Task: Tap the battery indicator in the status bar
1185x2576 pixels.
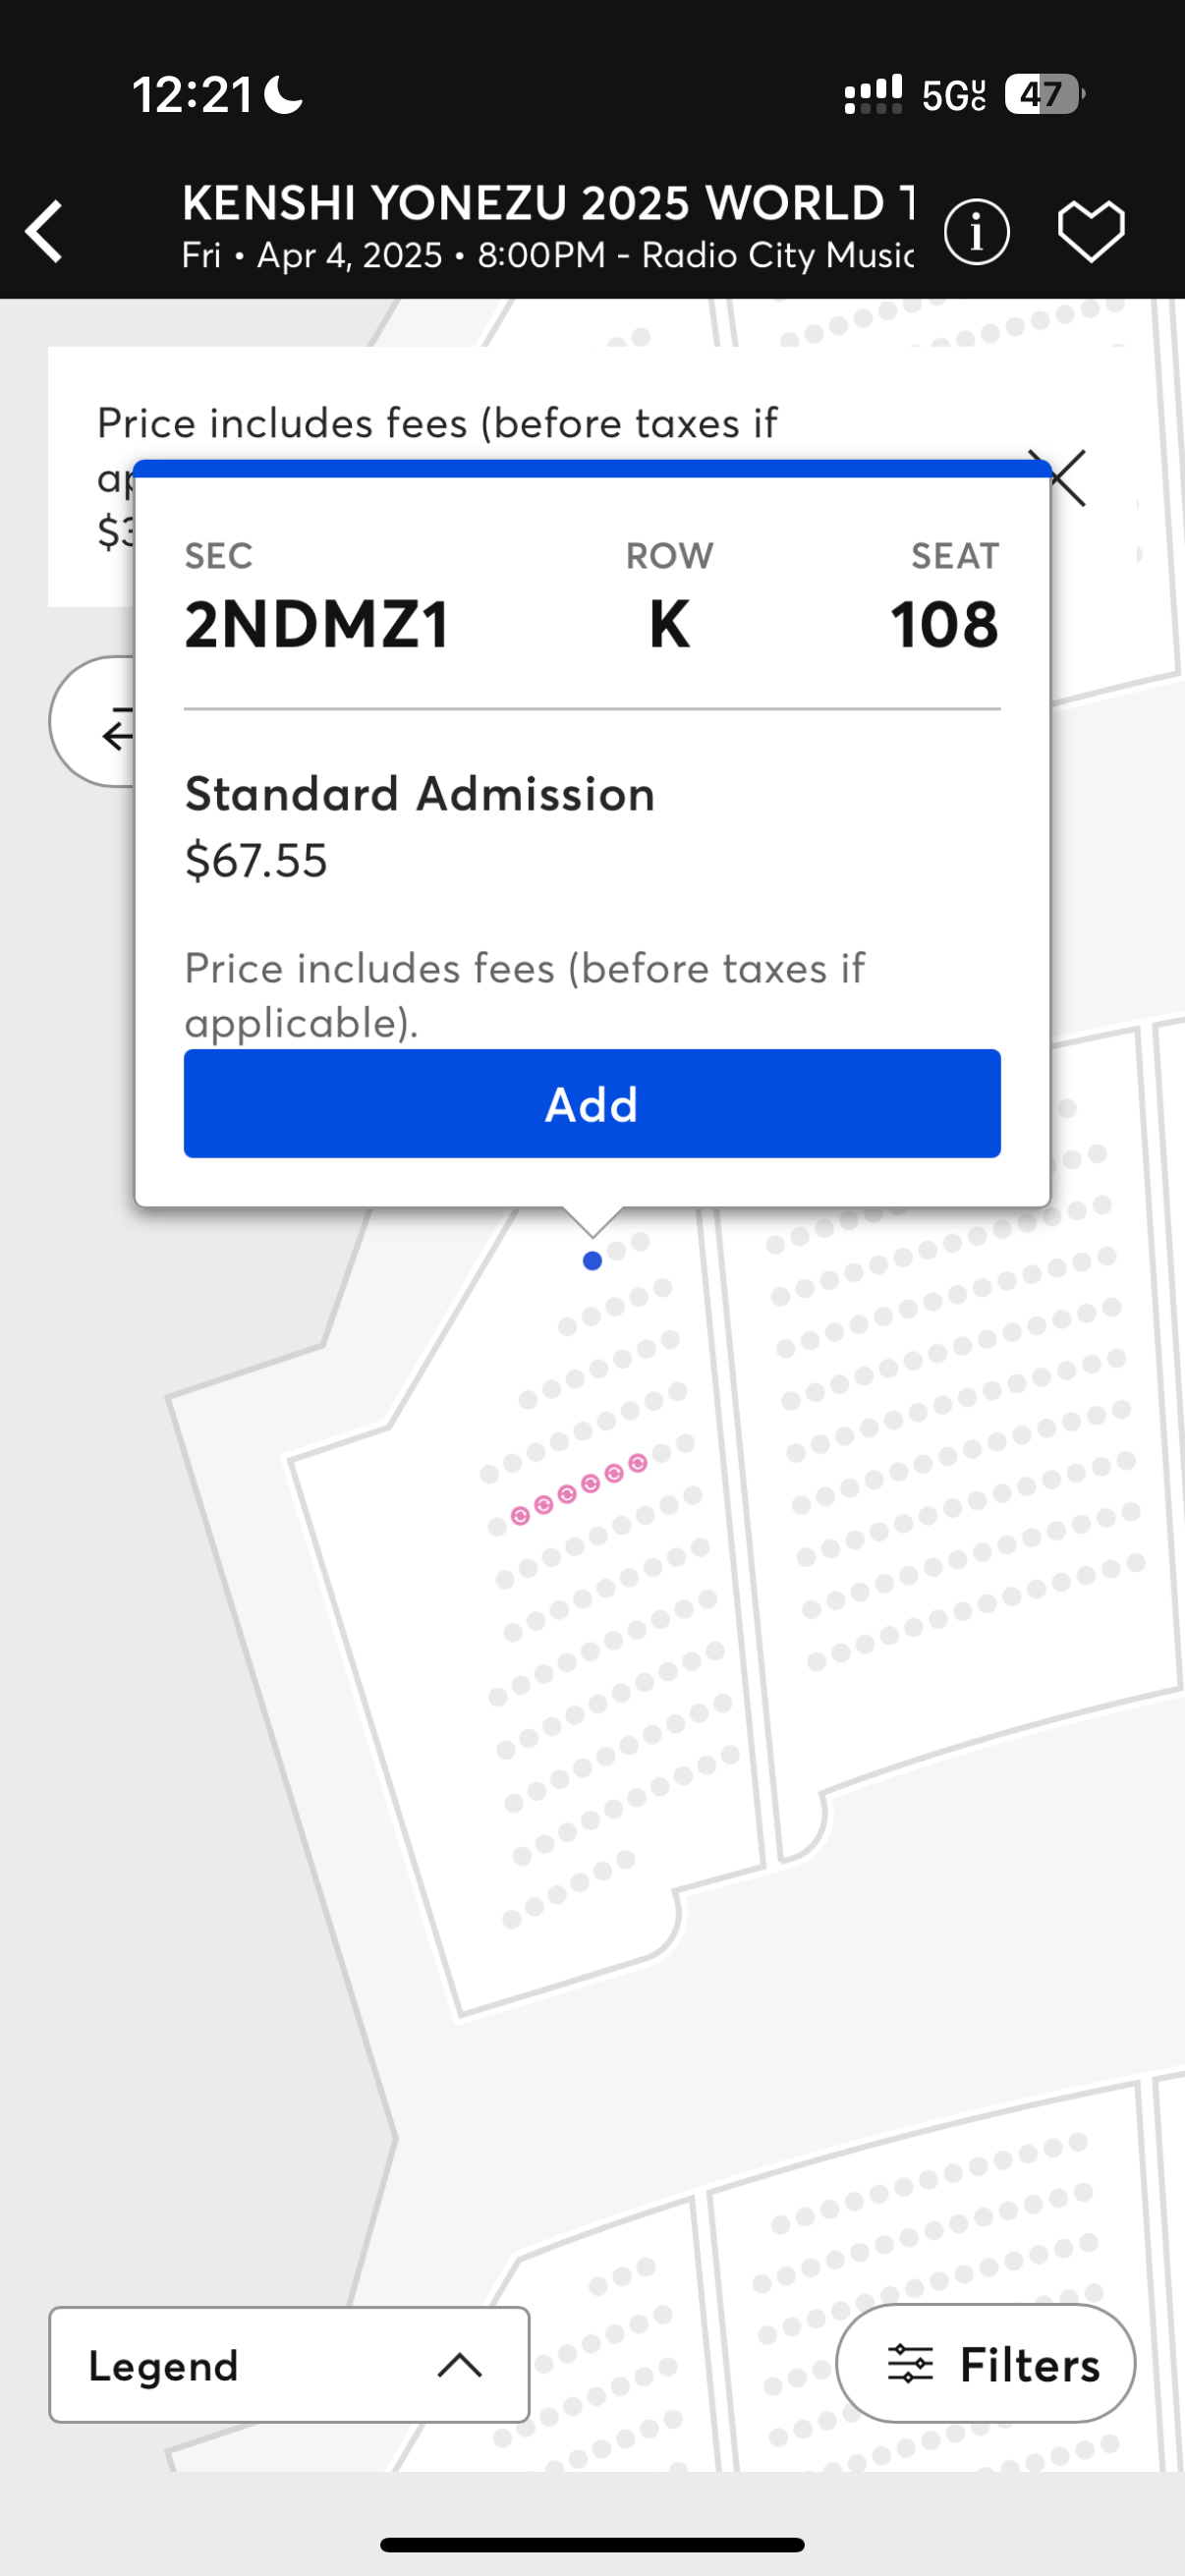Action: [1043, 95]
